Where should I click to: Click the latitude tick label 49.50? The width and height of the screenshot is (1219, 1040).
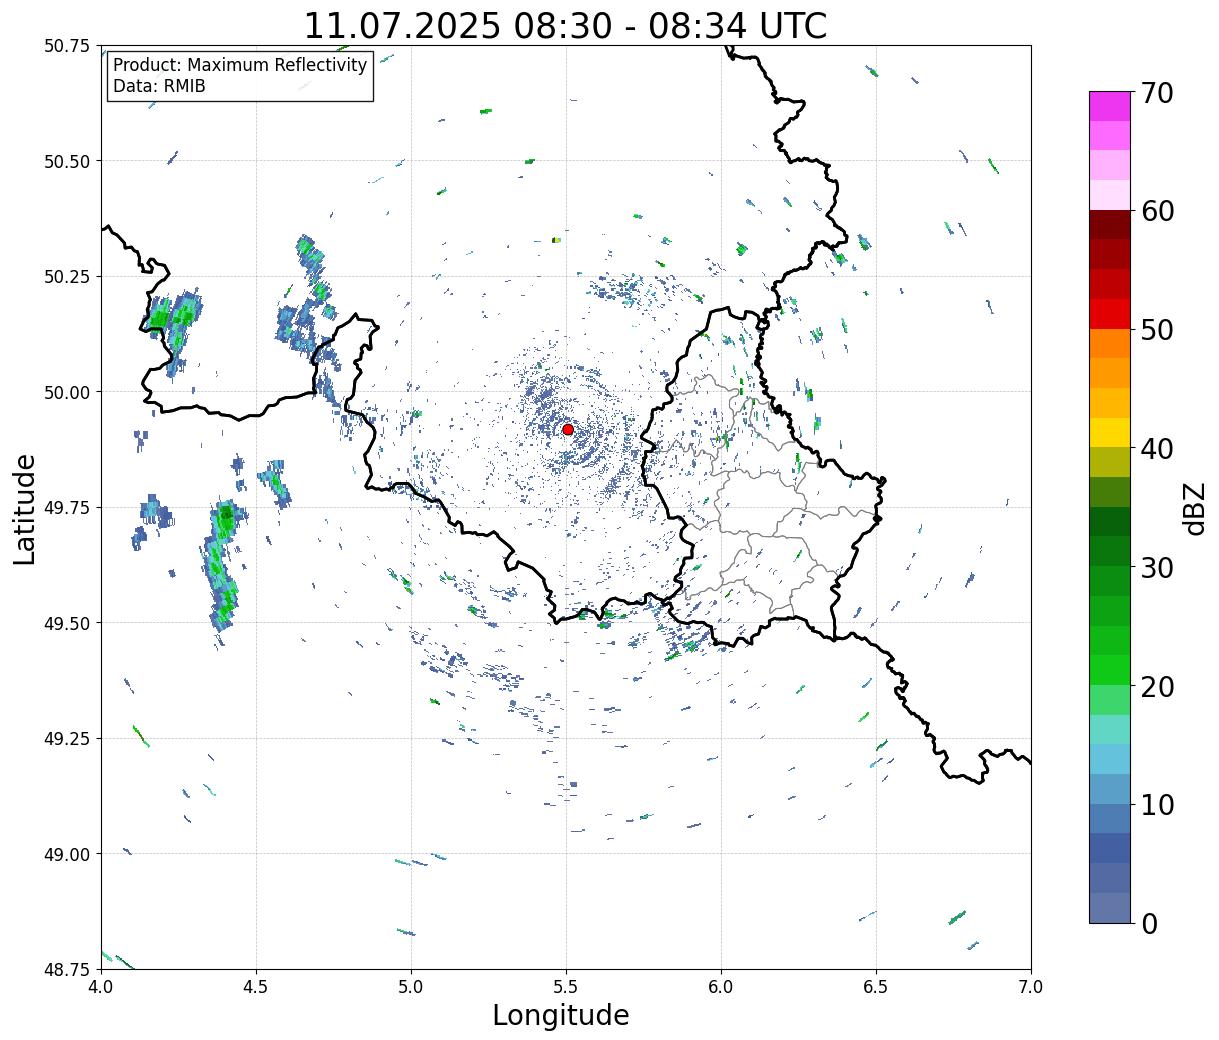pyautogui.click(x=67, y=623)
